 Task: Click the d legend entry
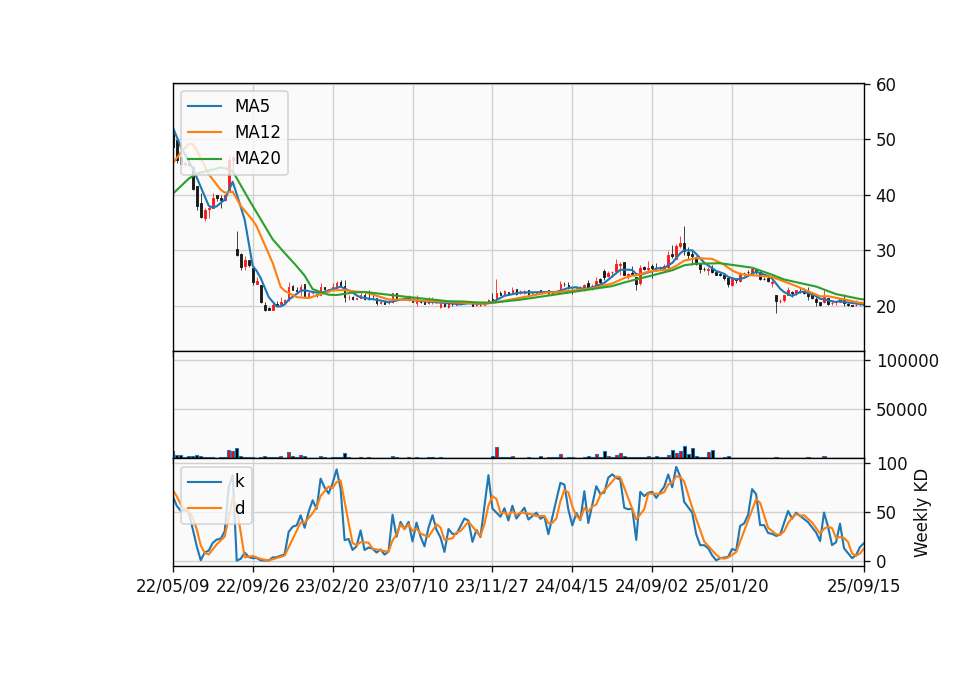click(239, 508)
